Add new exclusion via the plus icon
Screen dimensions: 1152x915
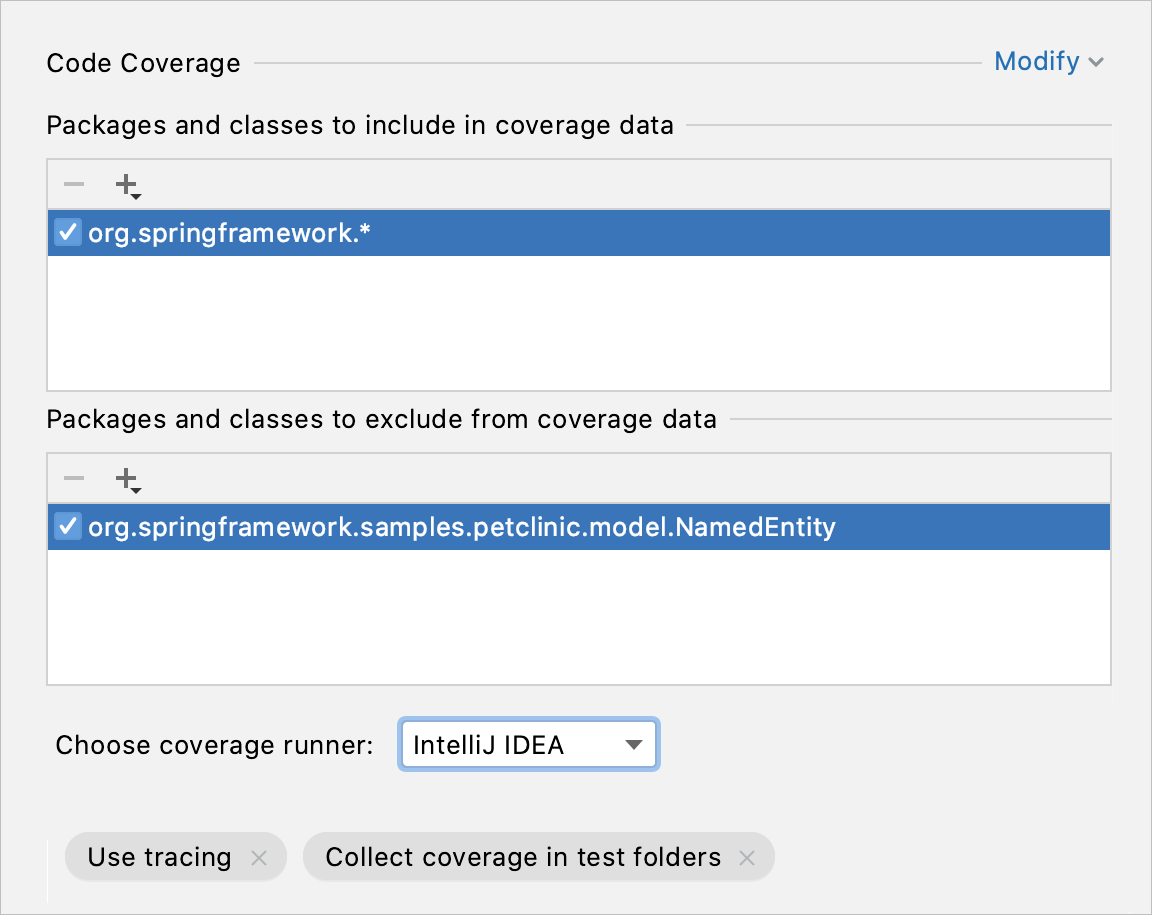click(125, 478)
